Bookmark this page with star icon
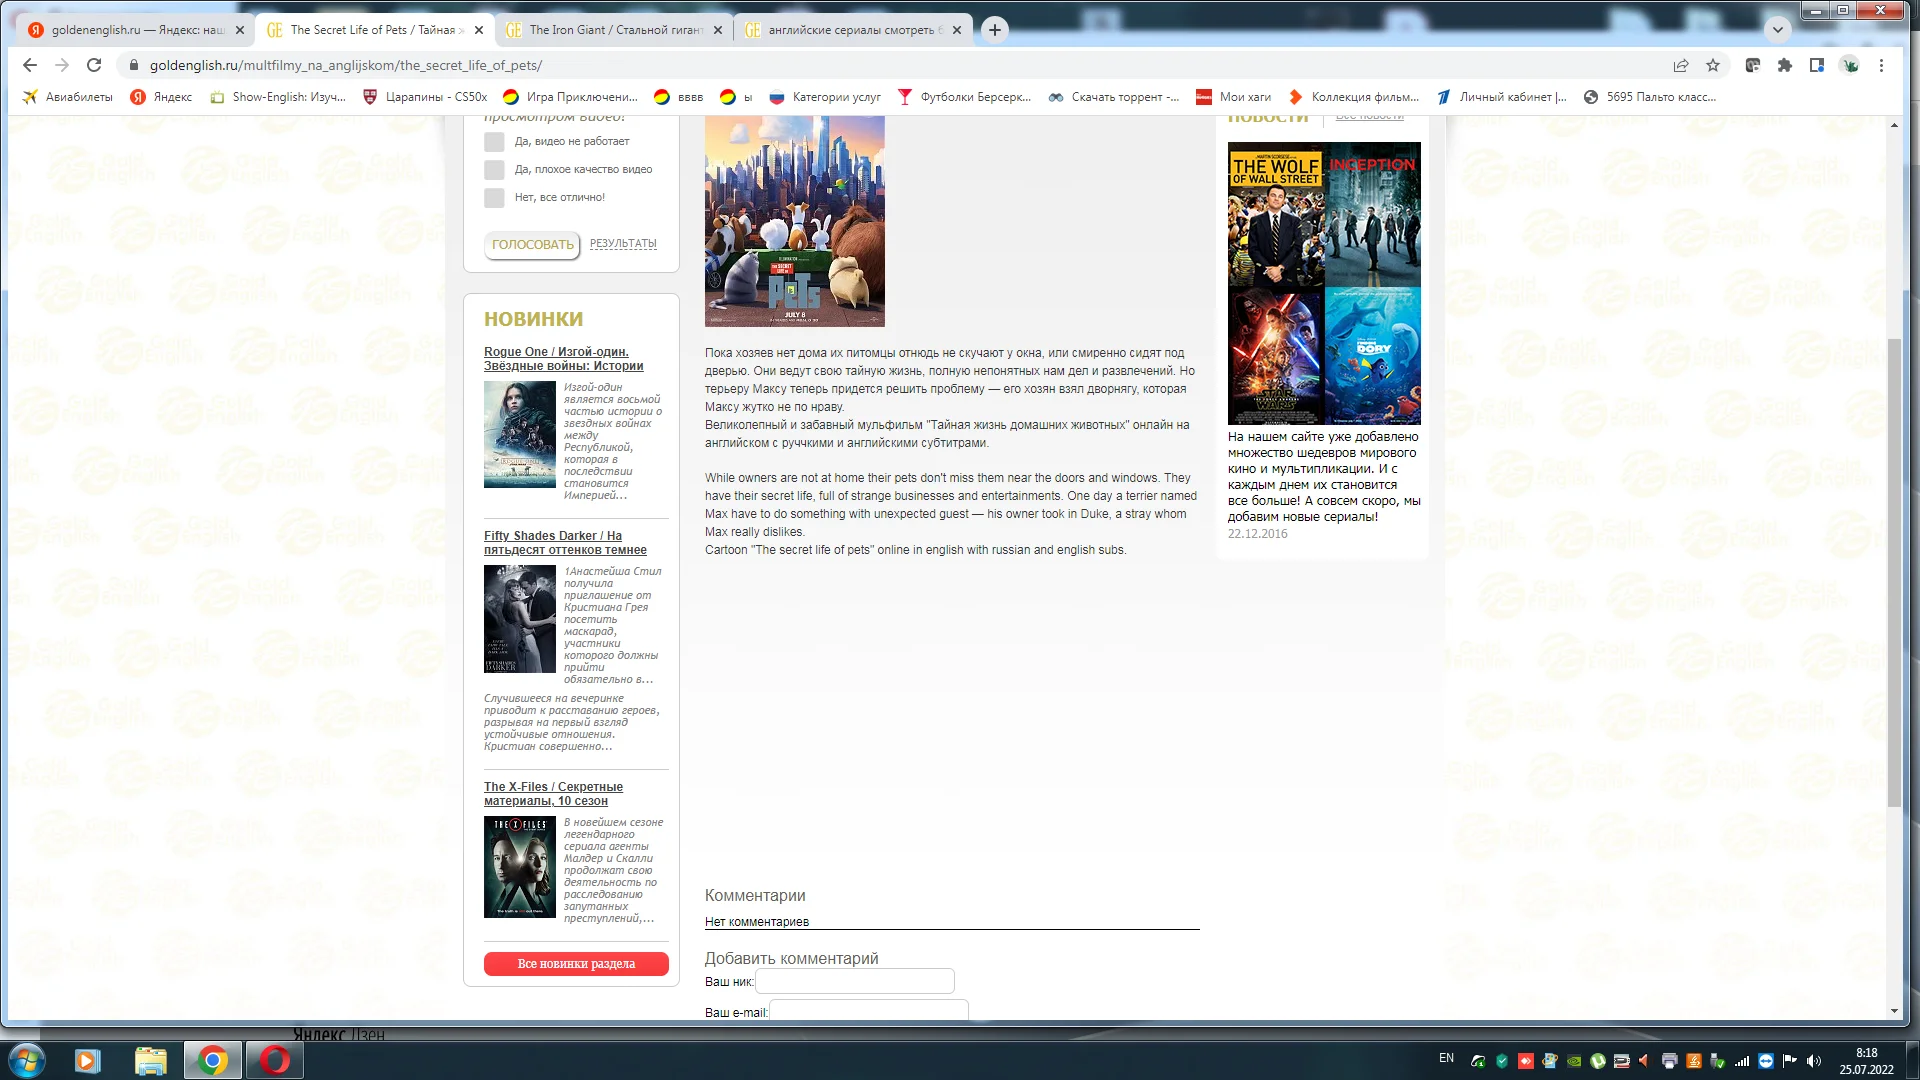 point(1713,65)
